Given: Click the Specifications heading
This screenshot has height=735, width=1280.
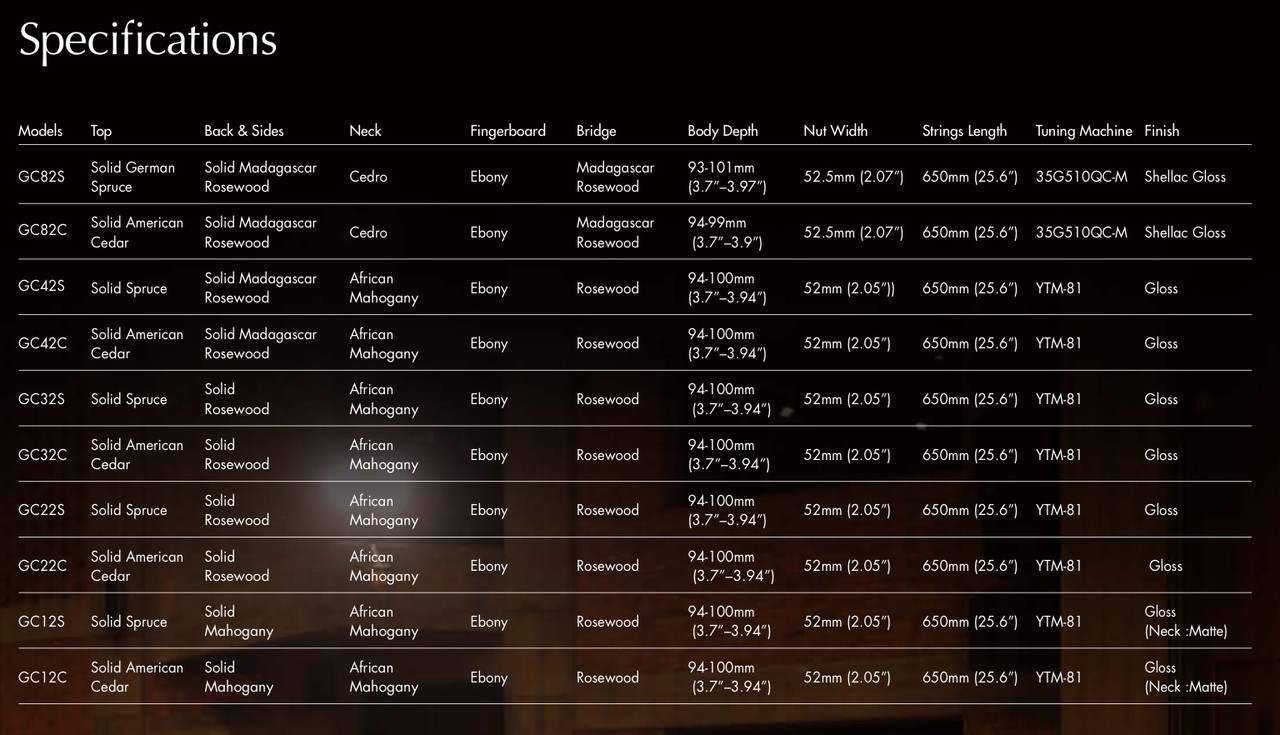Looking at the screenshot, I should click(148, 41).
